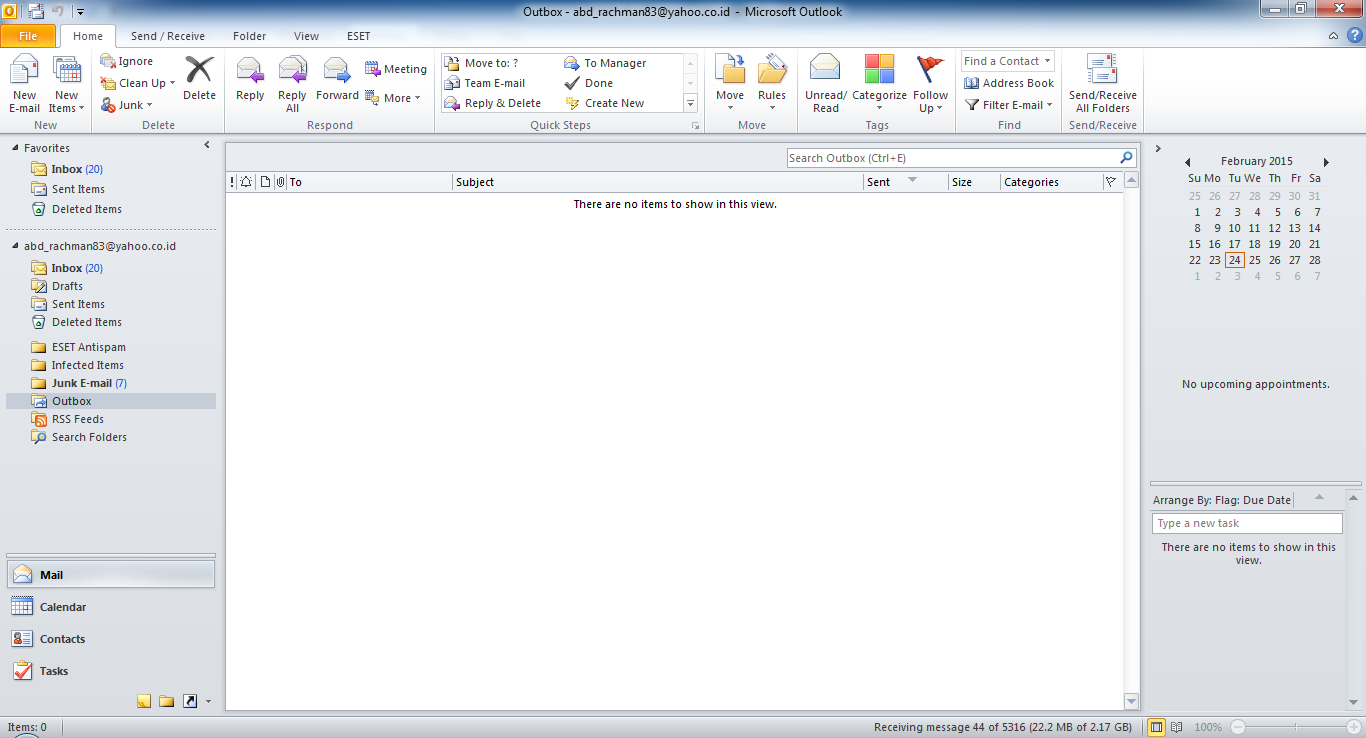Viewport: 1366px width, 738px height.
Task: Select the Junk E-mail folder
Action: click(x=81, y=383)
